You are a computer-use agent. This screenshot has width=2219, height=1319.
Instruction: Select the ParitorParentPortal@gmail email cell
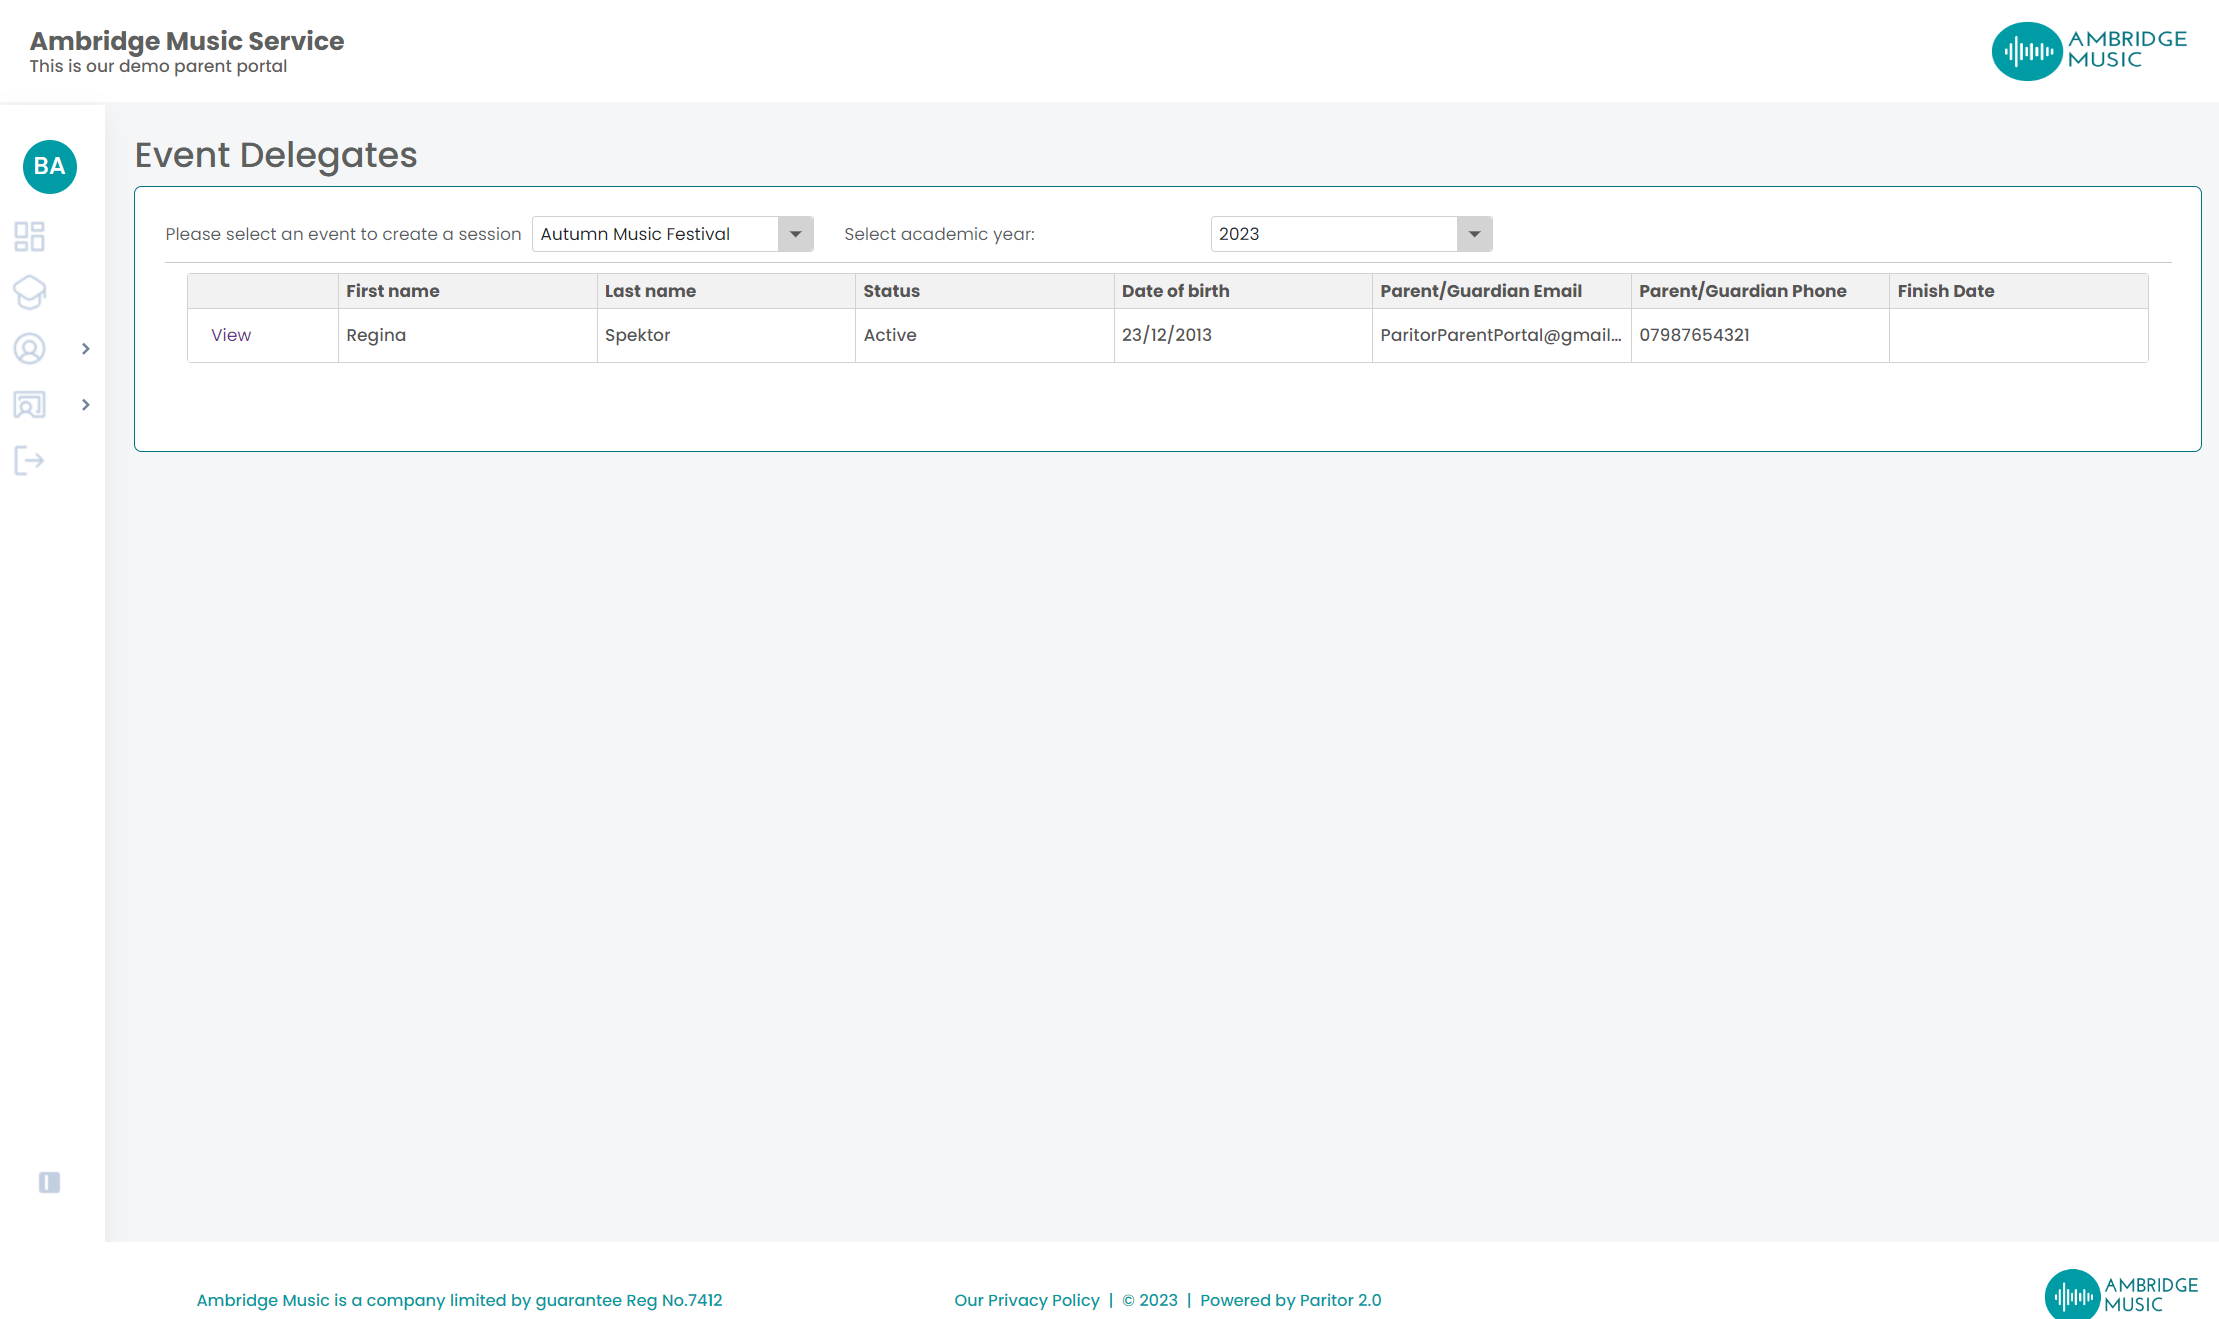tap(1501, 335)
